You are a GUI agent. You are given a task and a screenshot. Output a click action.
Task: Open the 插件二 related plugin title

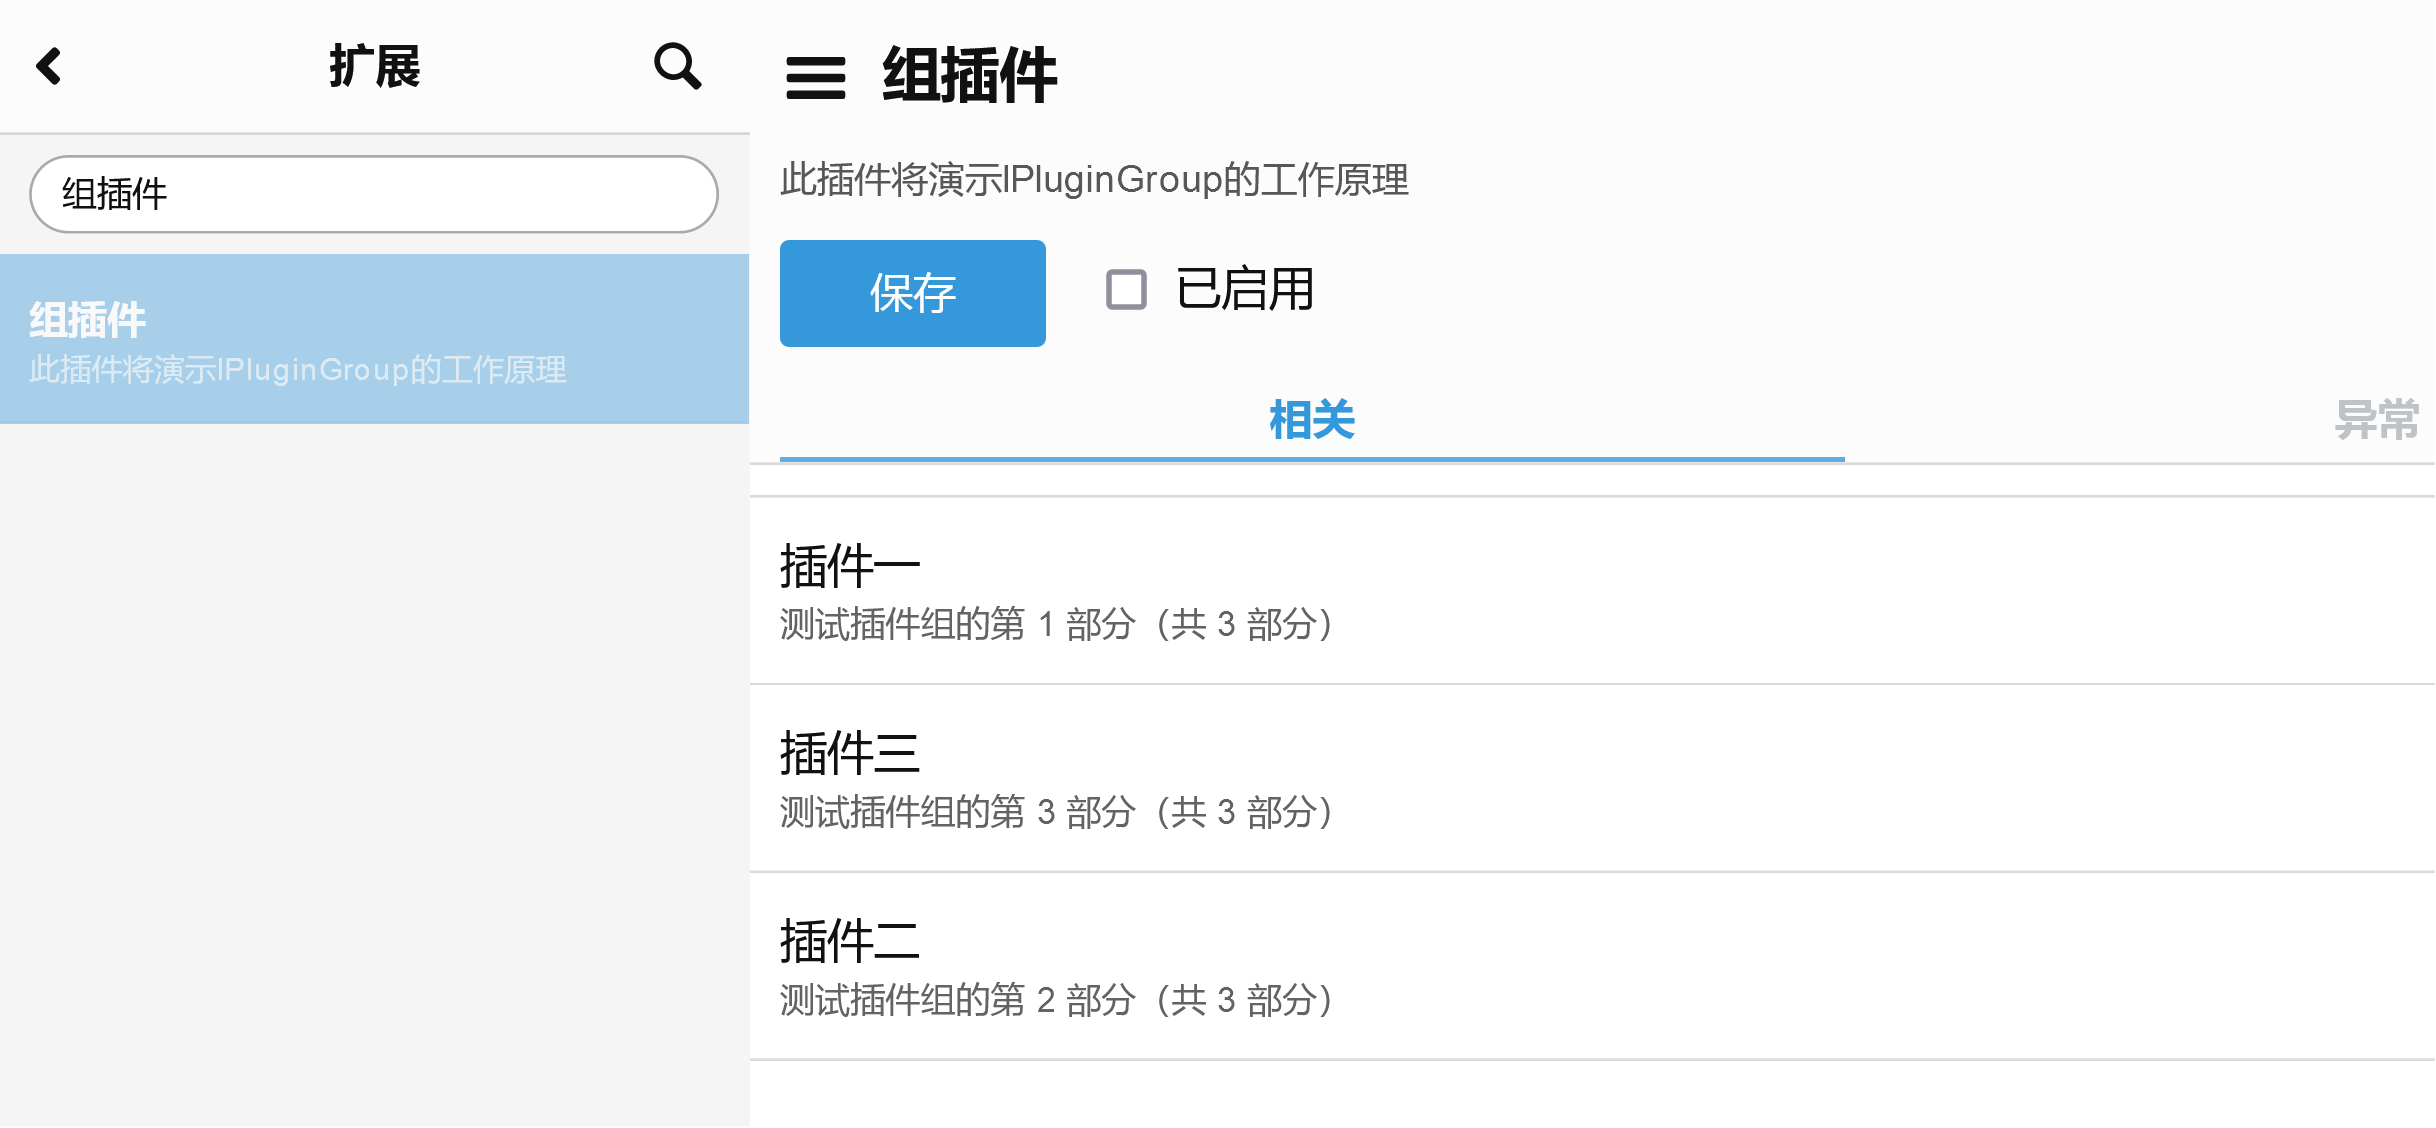850,941
